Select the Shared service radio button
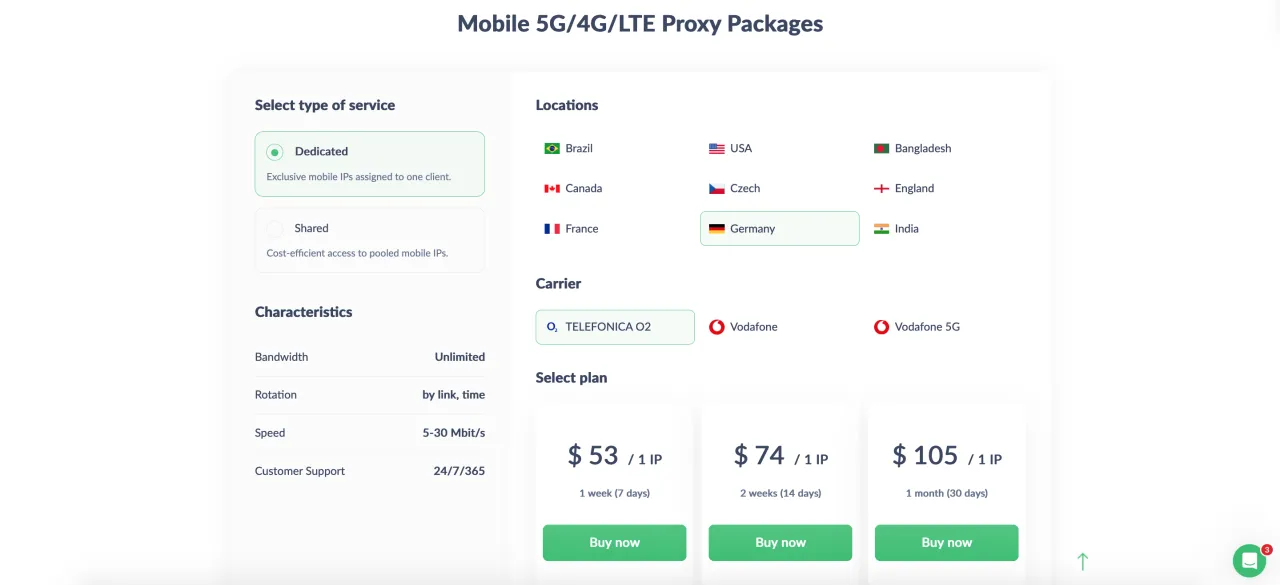This screenshot has width=1280, height=585. tap(275, 229)
